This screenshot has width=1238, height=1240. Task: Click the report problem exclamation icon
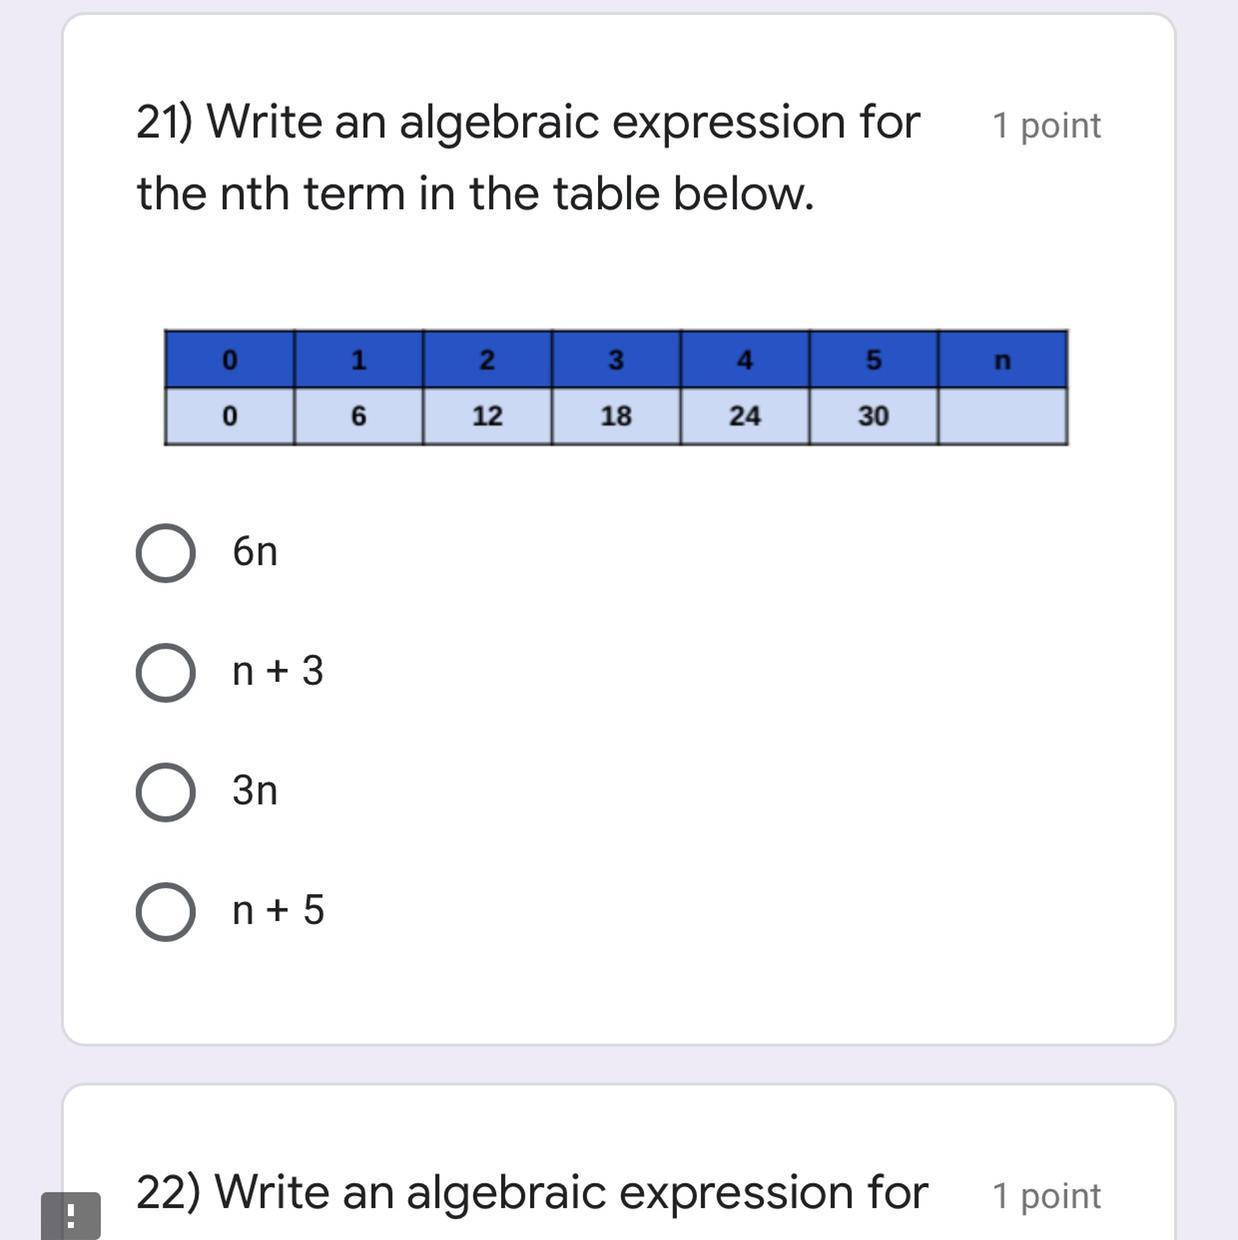pos(70,1216)
